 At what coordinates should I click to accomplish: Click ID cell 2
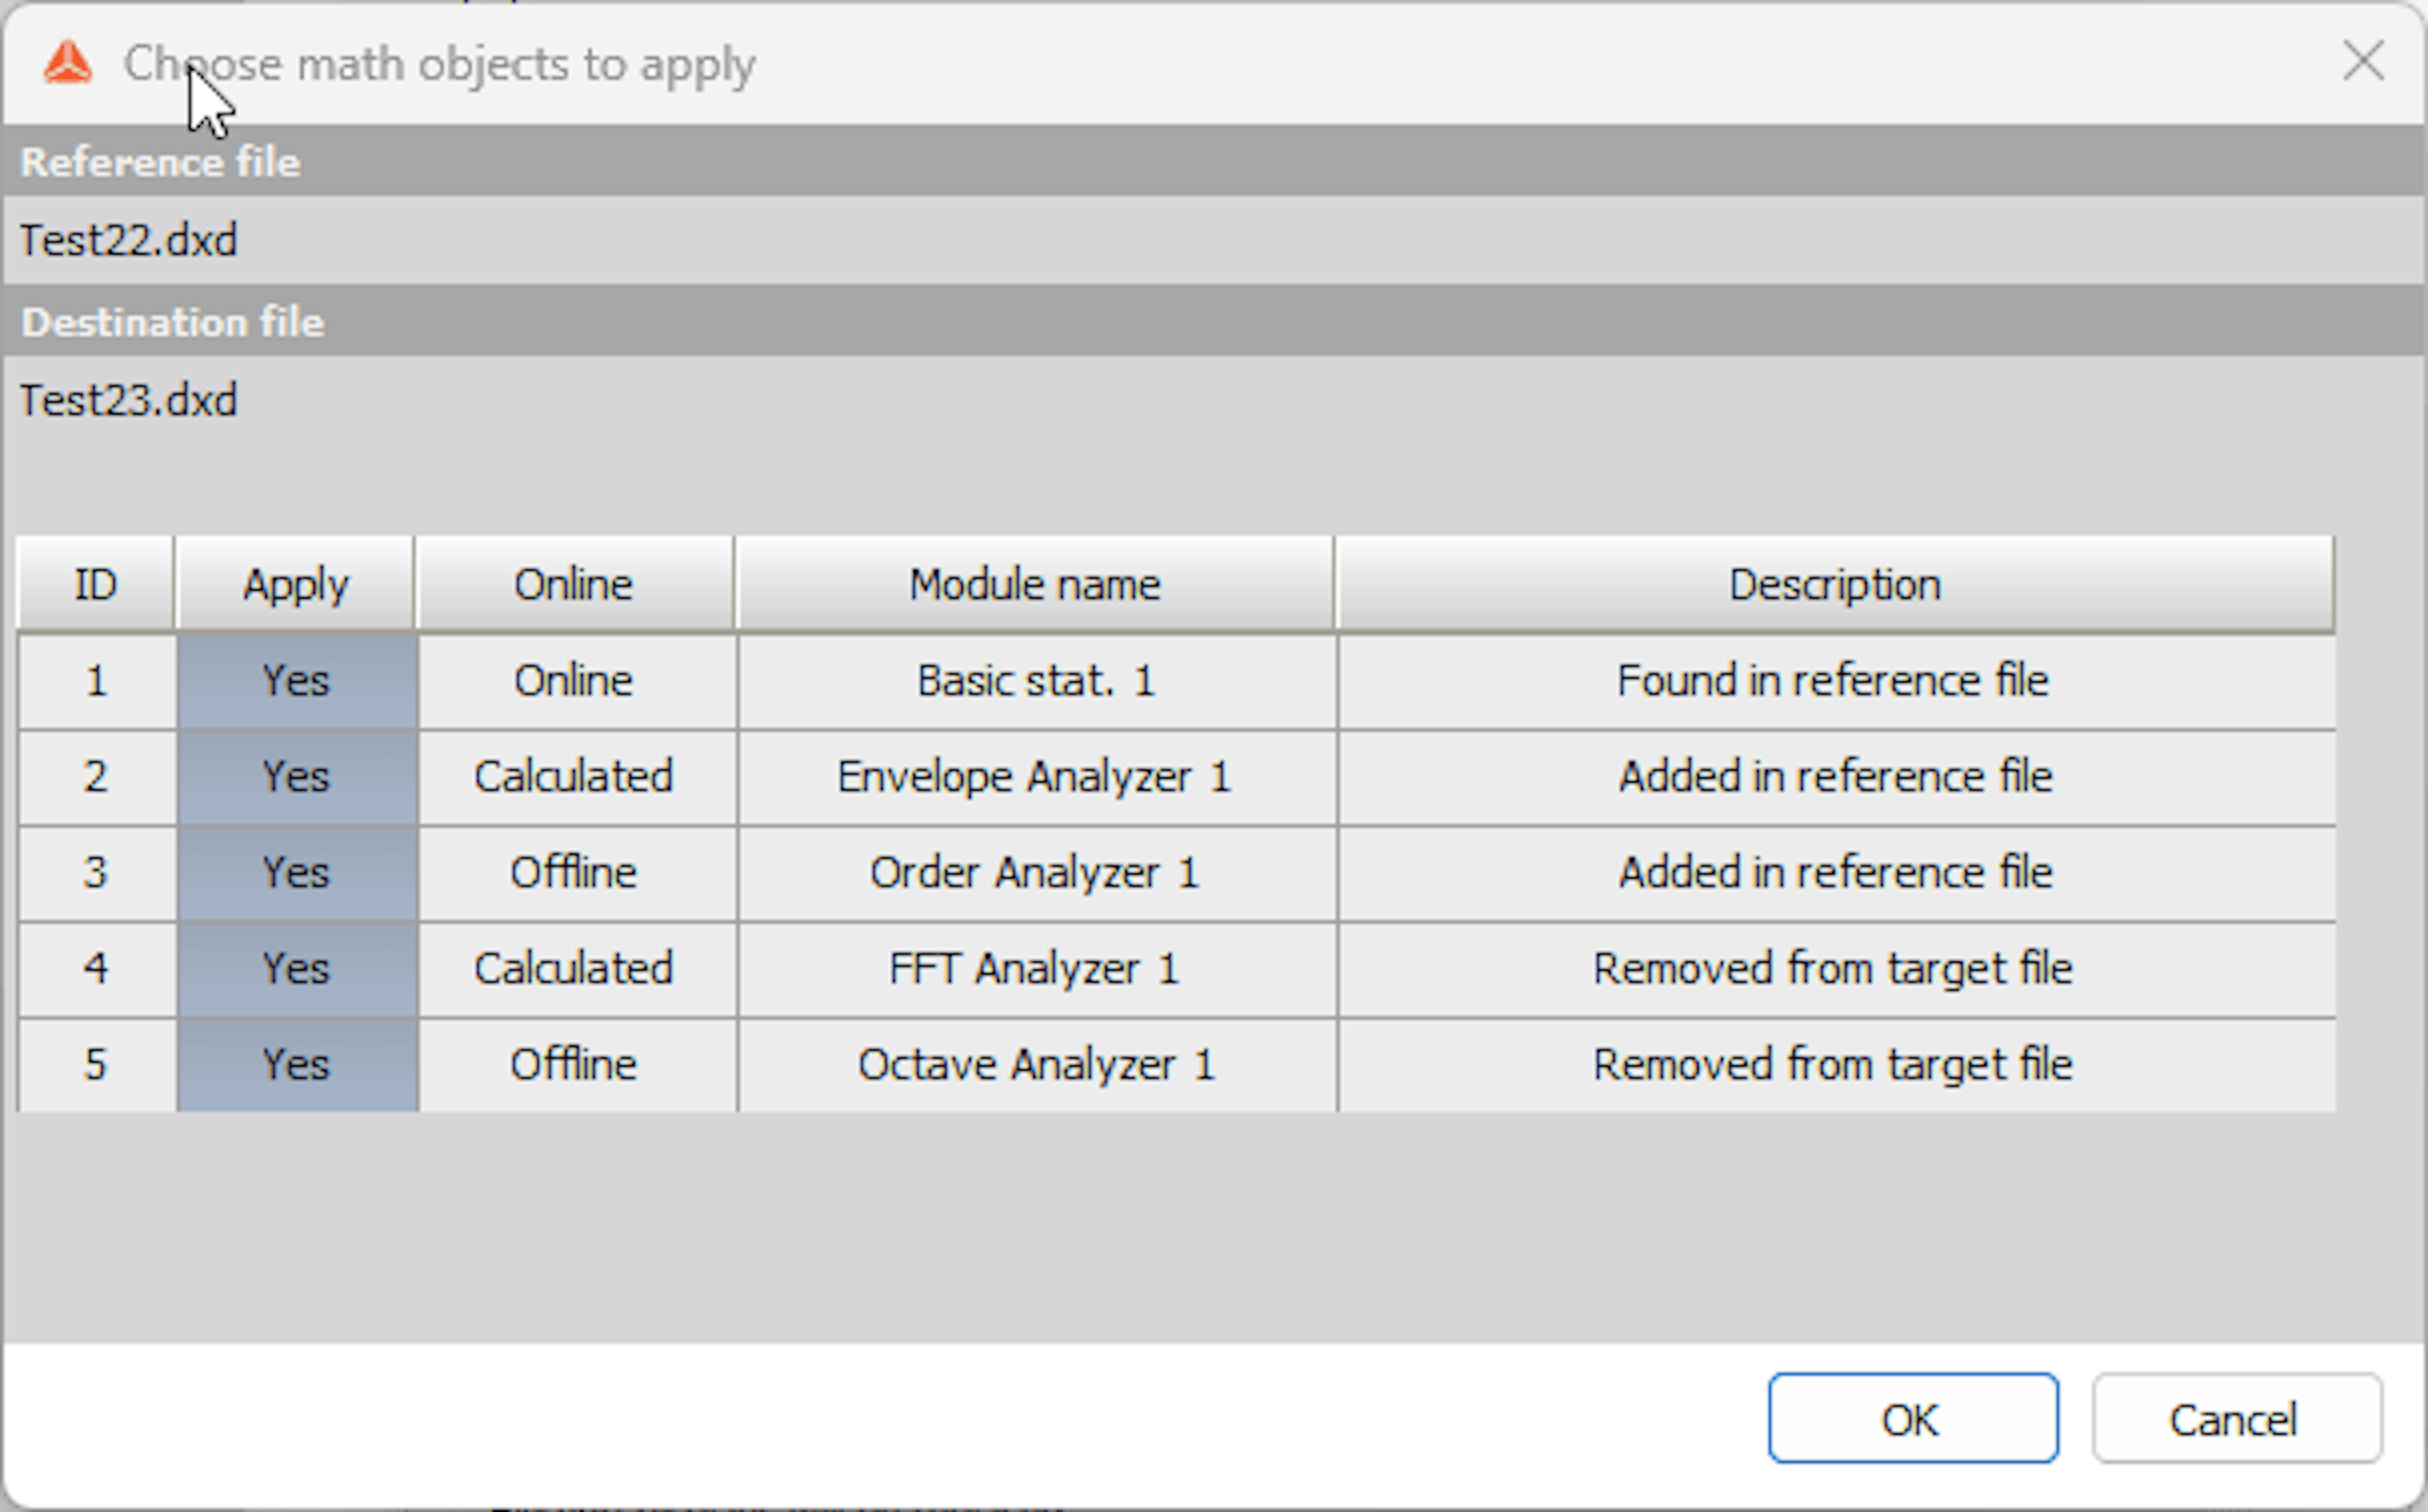97,778
